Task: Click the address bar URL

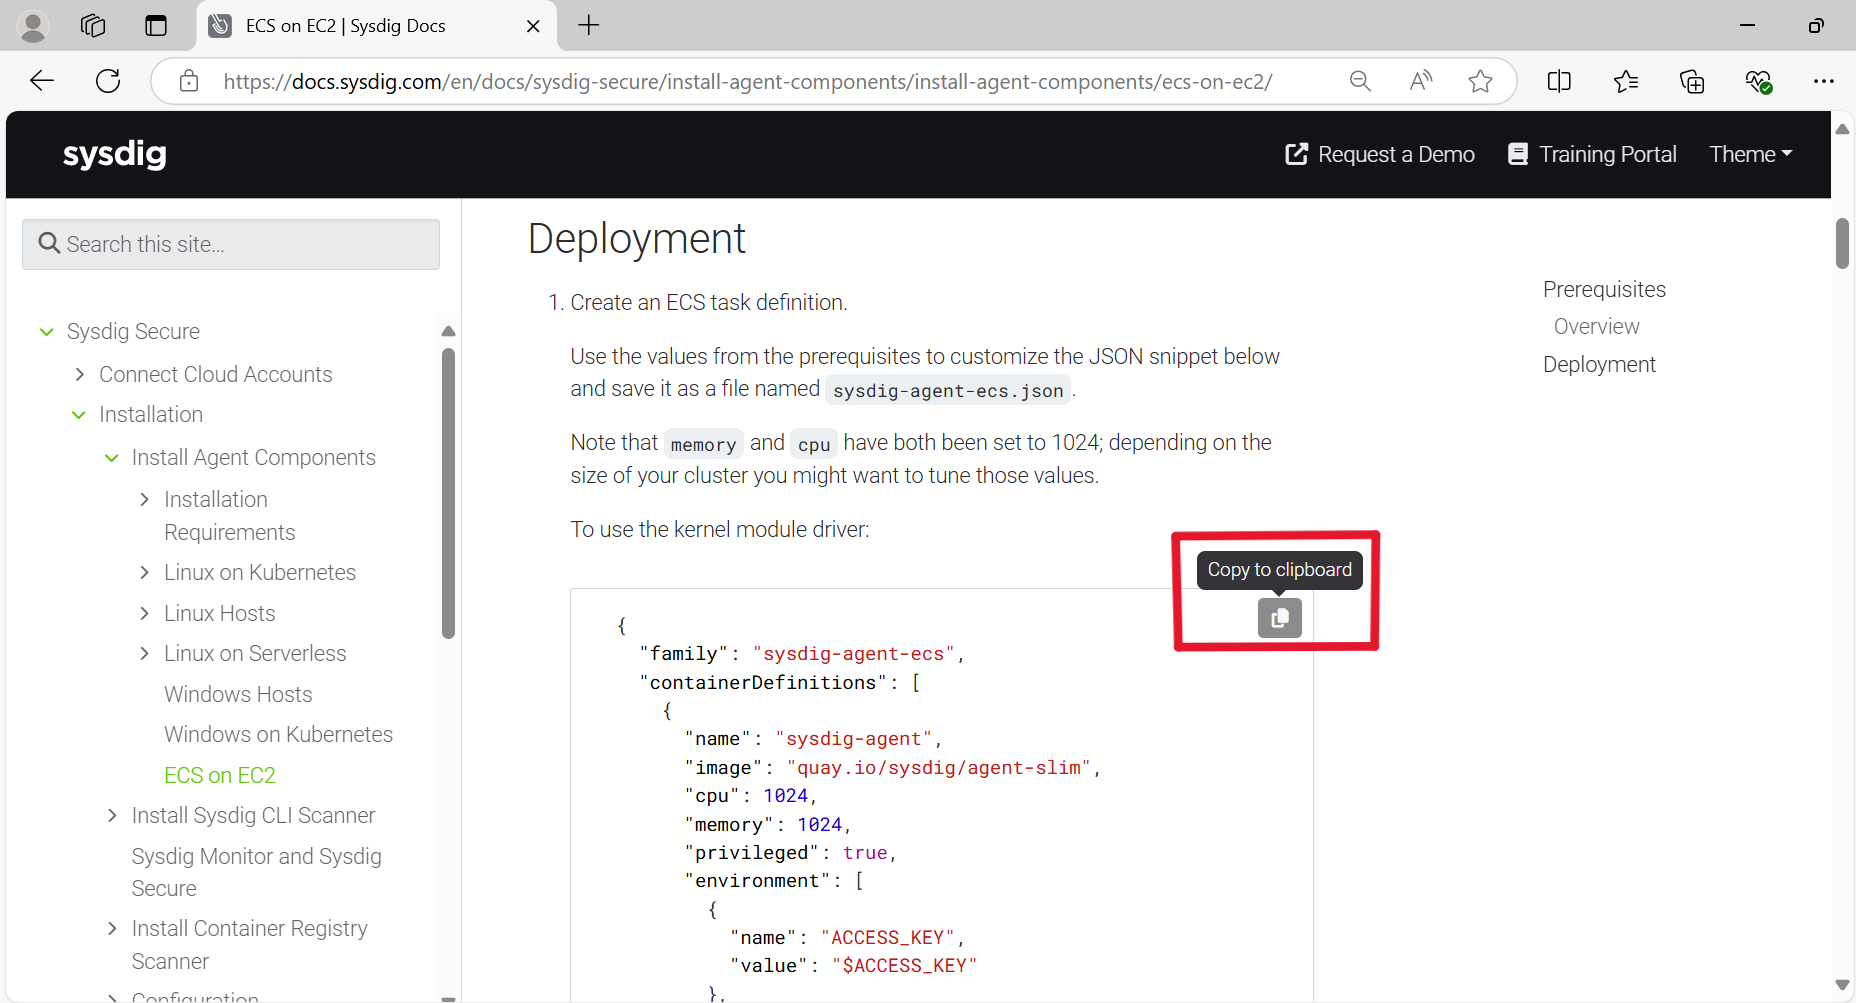Action: [x=747, y=82]
